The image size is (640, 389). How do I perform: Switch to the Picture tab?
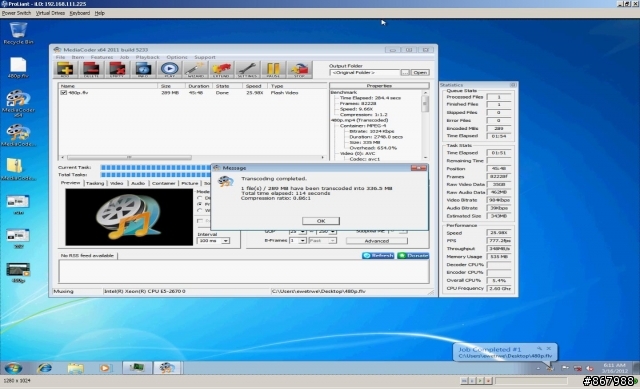[189, 183]
